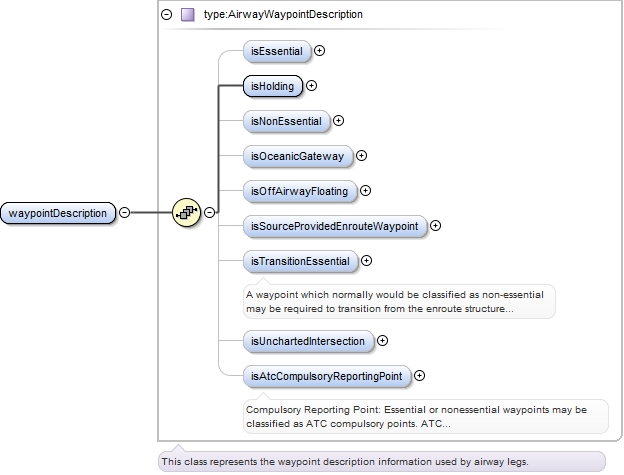This screenshot has height=475, width=624.
Task: Click the all-compositor icon next to waypointDescription
Action: pos(186,212)
